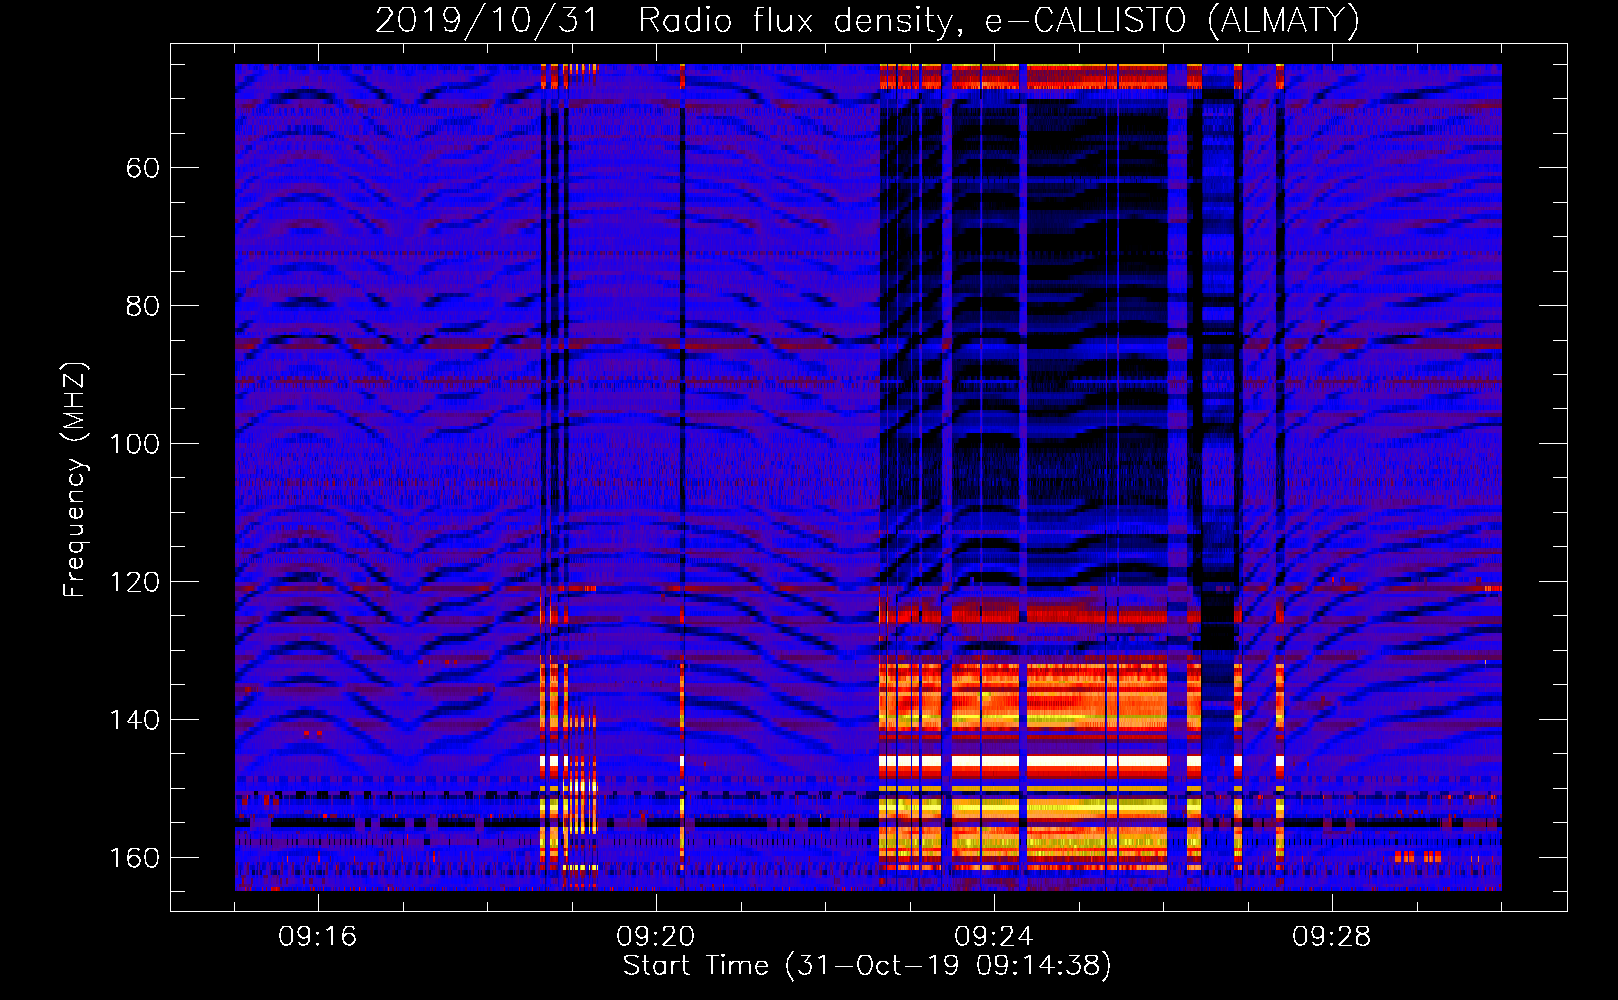Click the 09:20 time tick label
The height and width of the screenshot is (1000, 1618).
[656, 937]
